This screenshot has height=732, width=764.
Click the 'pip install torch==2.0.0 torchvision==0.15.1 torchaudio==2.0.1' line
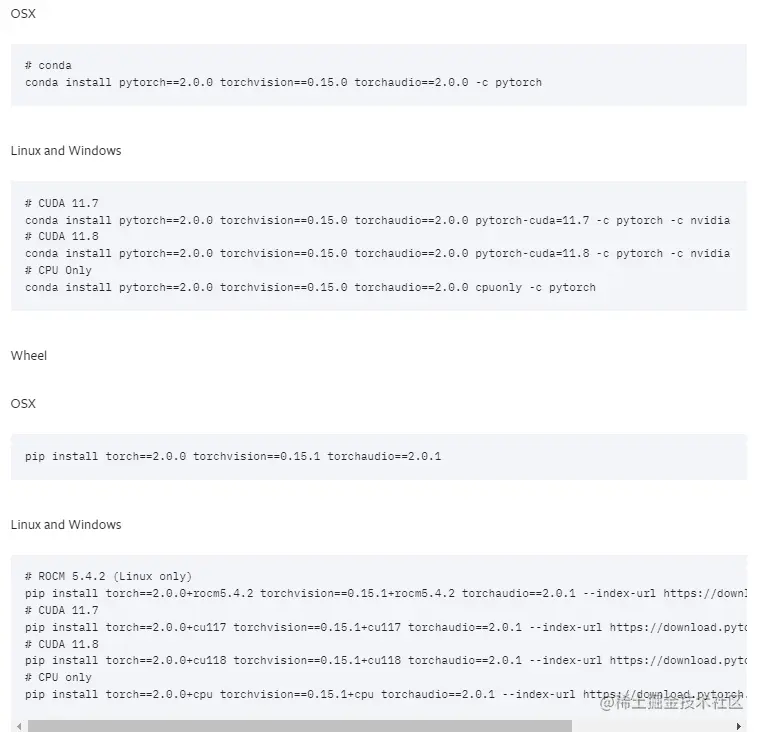coord(233,457)
